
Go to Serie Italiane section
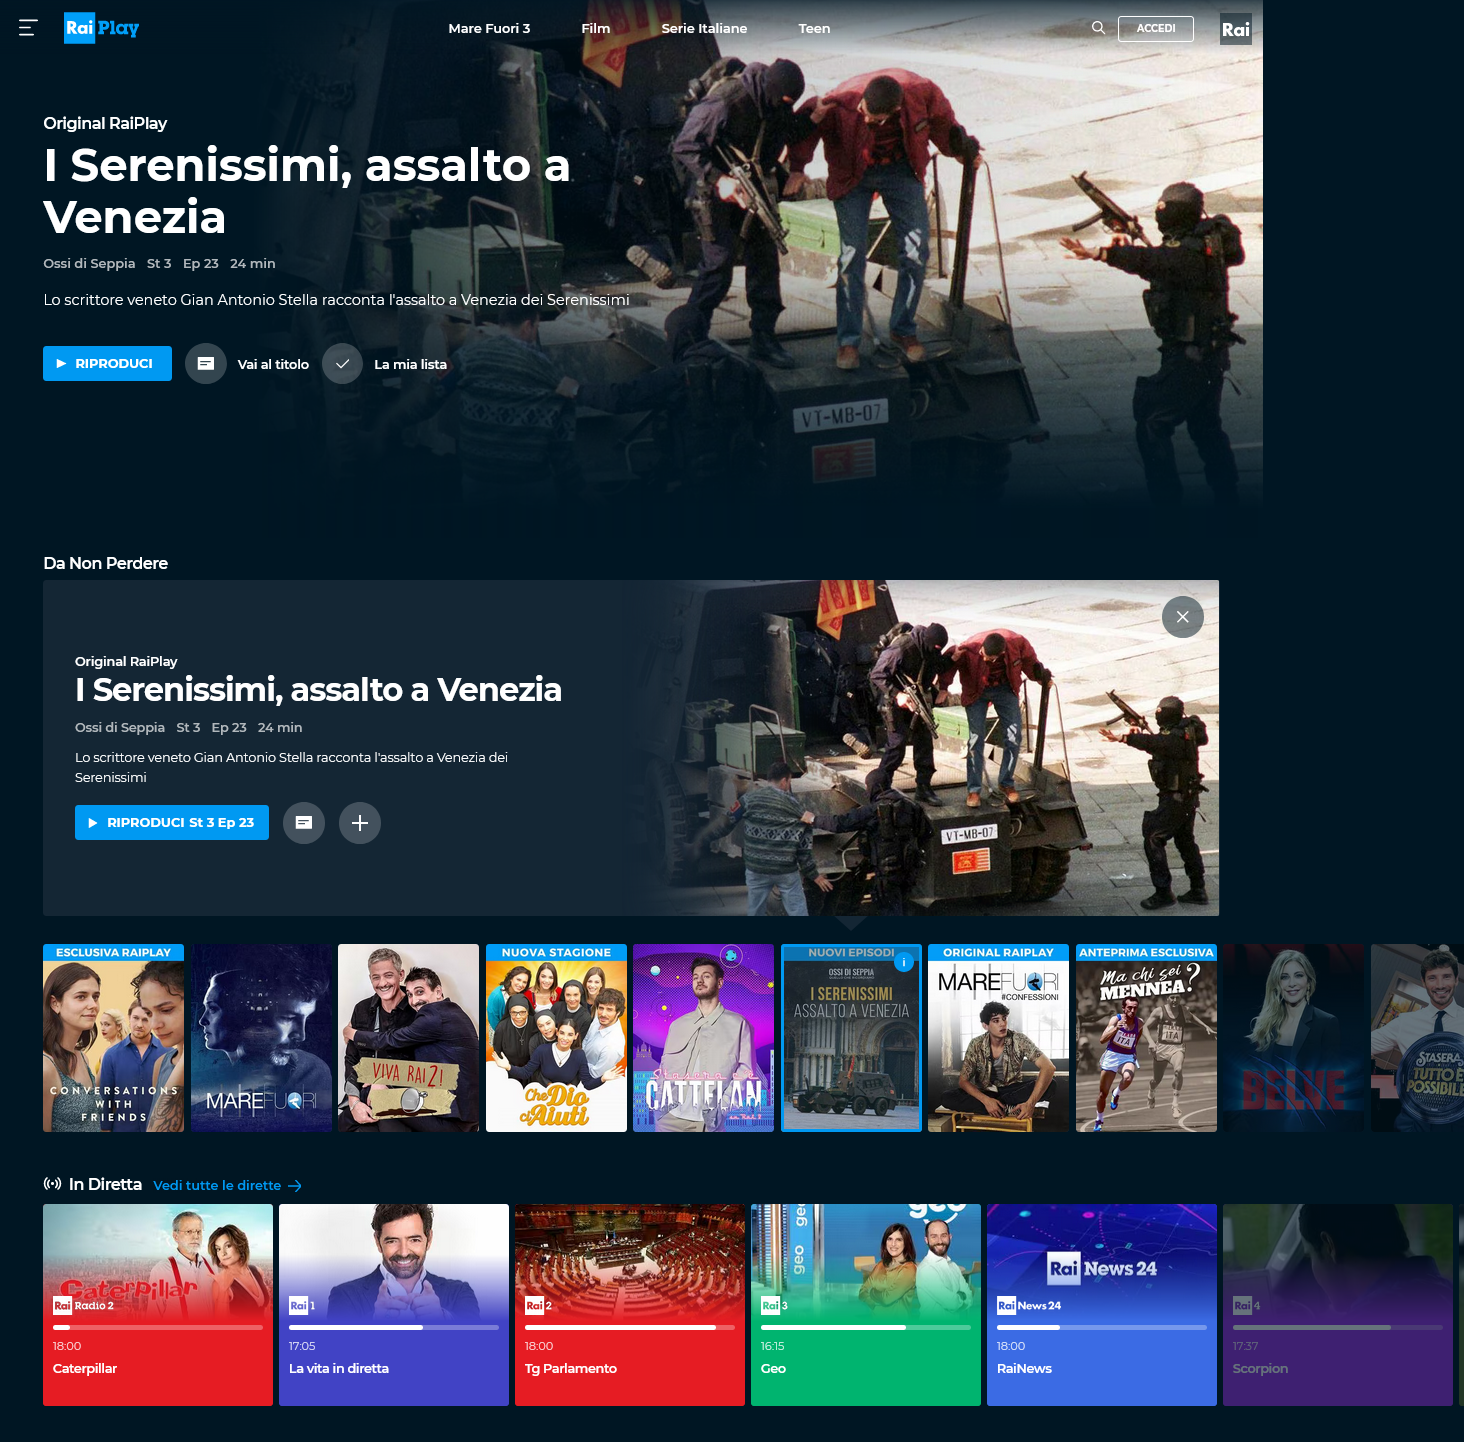pyautogui.click(x=704, y=28)
